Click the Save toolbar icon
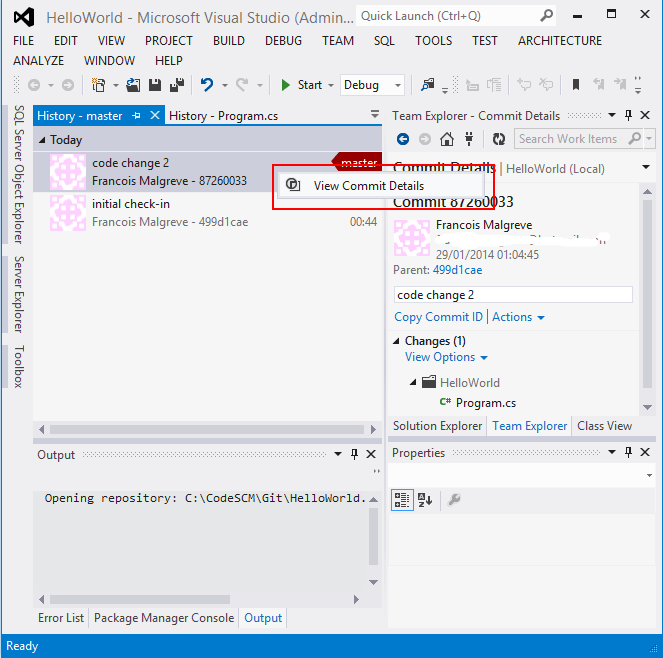Image resolution: width=663 pixels, height=658 pixels. click(155, 85)
